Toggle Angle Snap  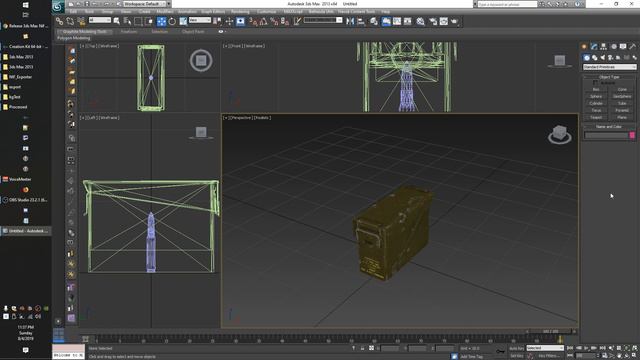(x=264, y=21)
